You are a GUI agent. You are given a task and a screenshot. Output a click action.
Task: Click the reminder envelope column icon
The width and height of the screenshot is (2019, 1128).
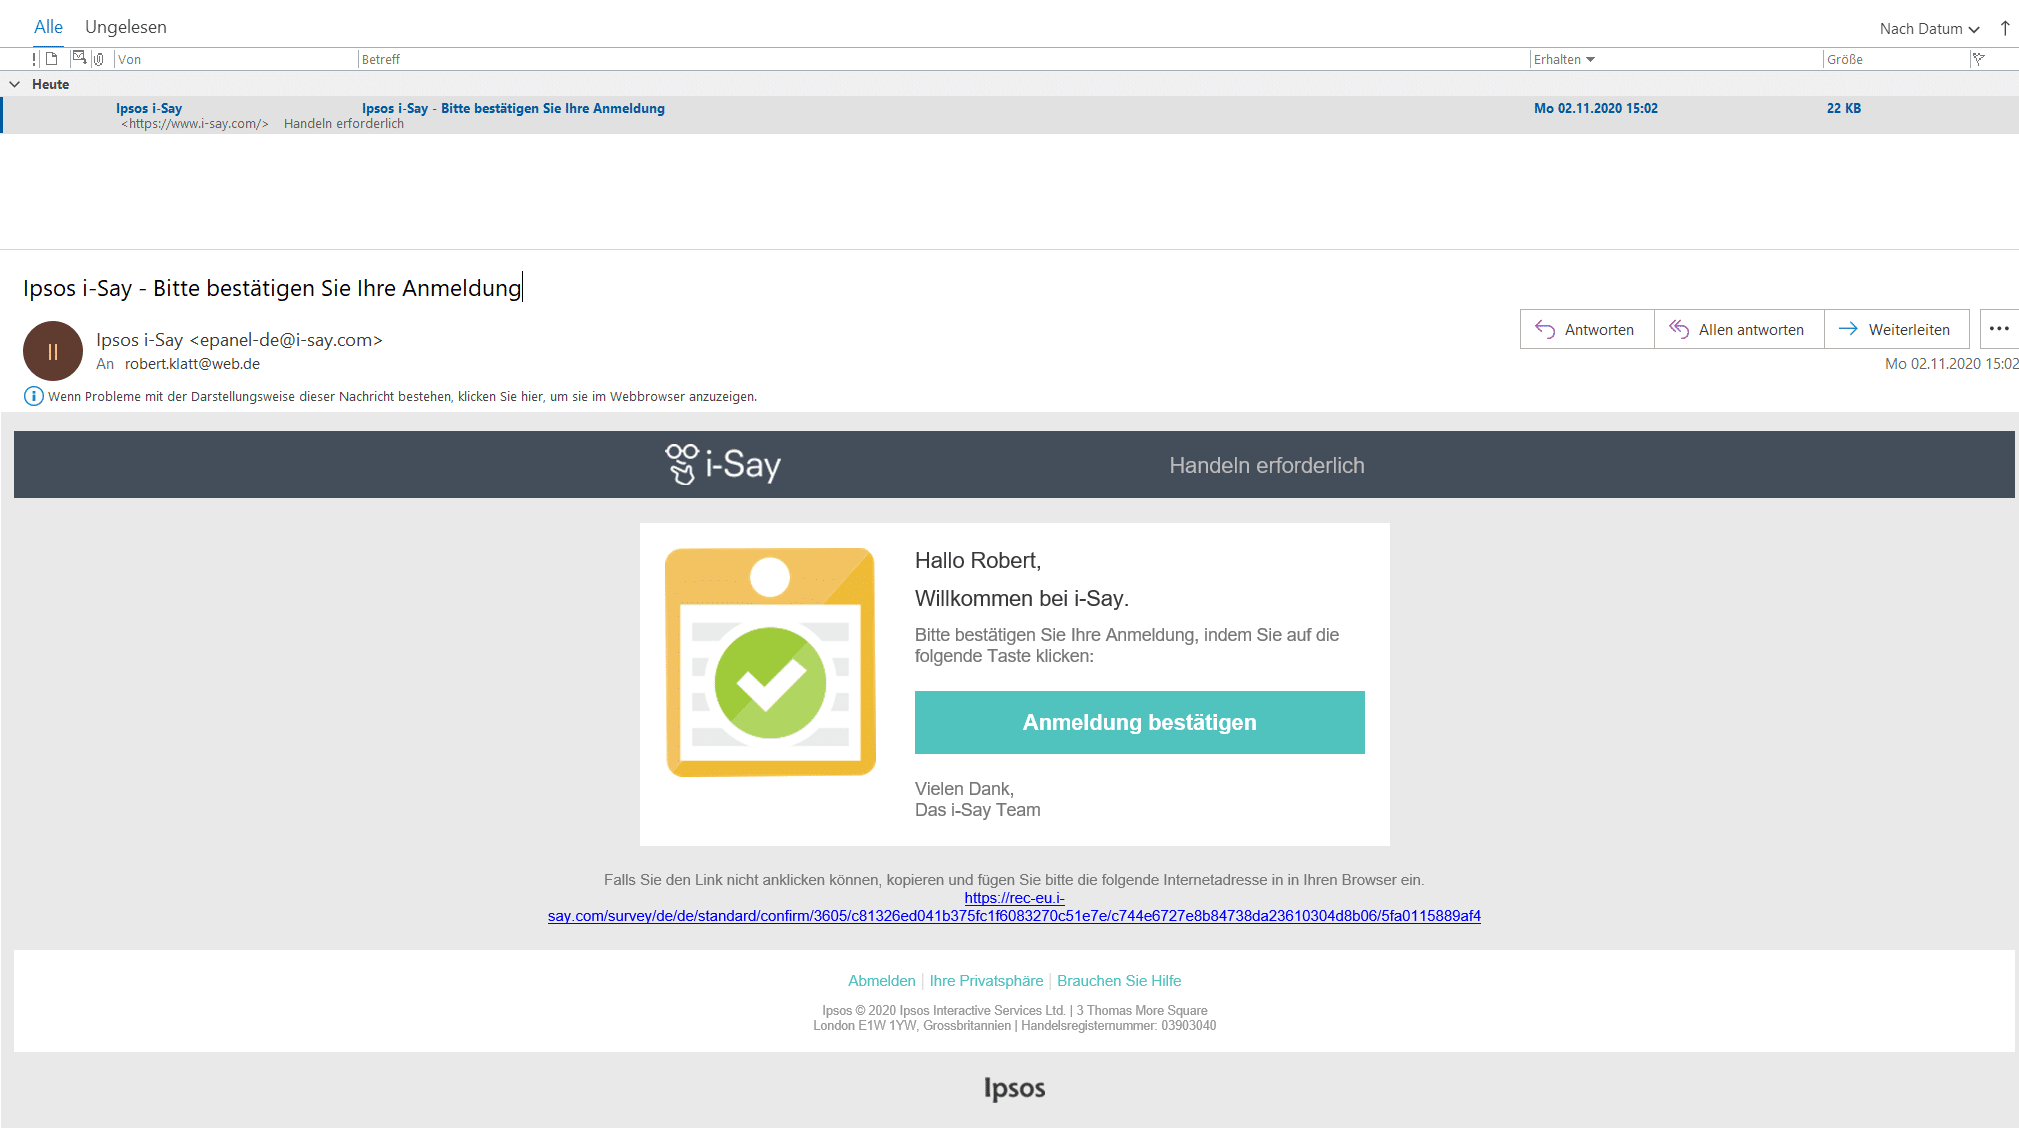[x=79, y=58]
